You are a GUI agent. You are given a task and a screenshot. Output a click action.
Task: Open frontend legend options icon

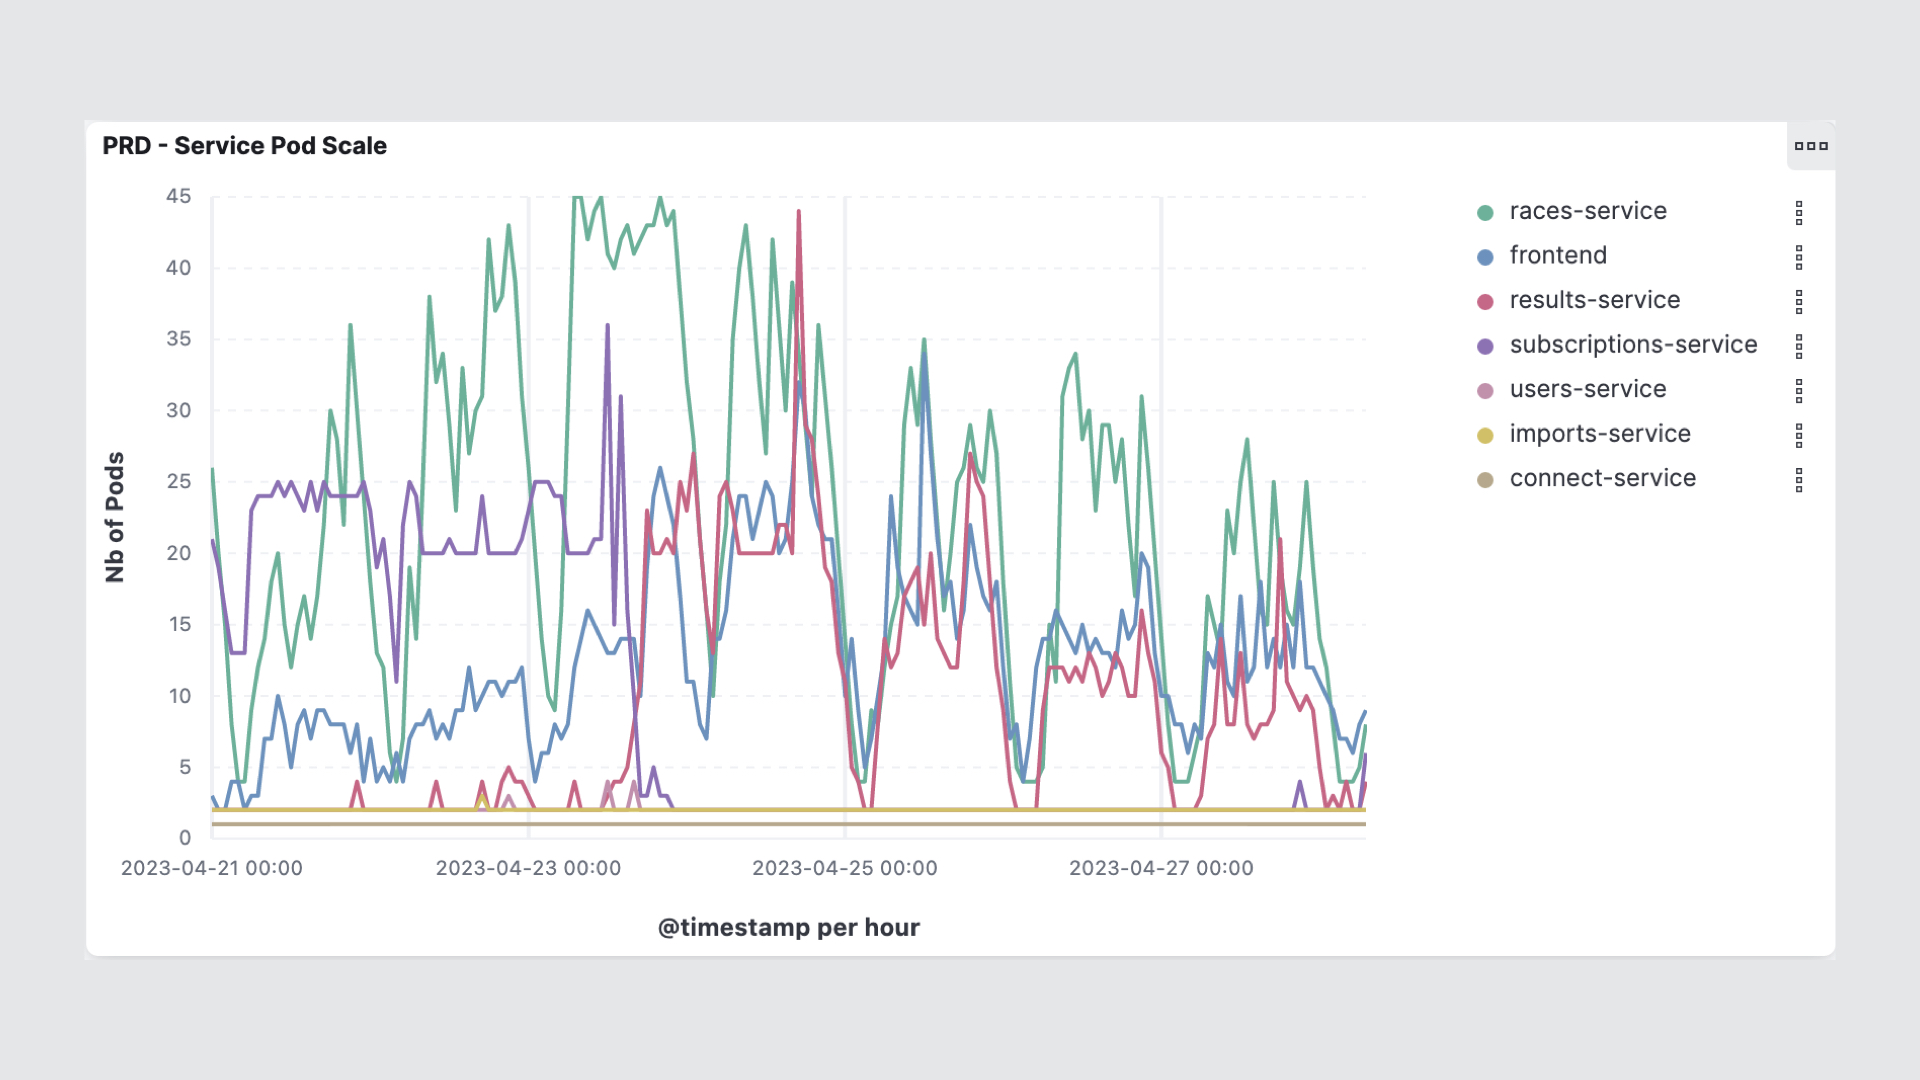pos(1799,257)
